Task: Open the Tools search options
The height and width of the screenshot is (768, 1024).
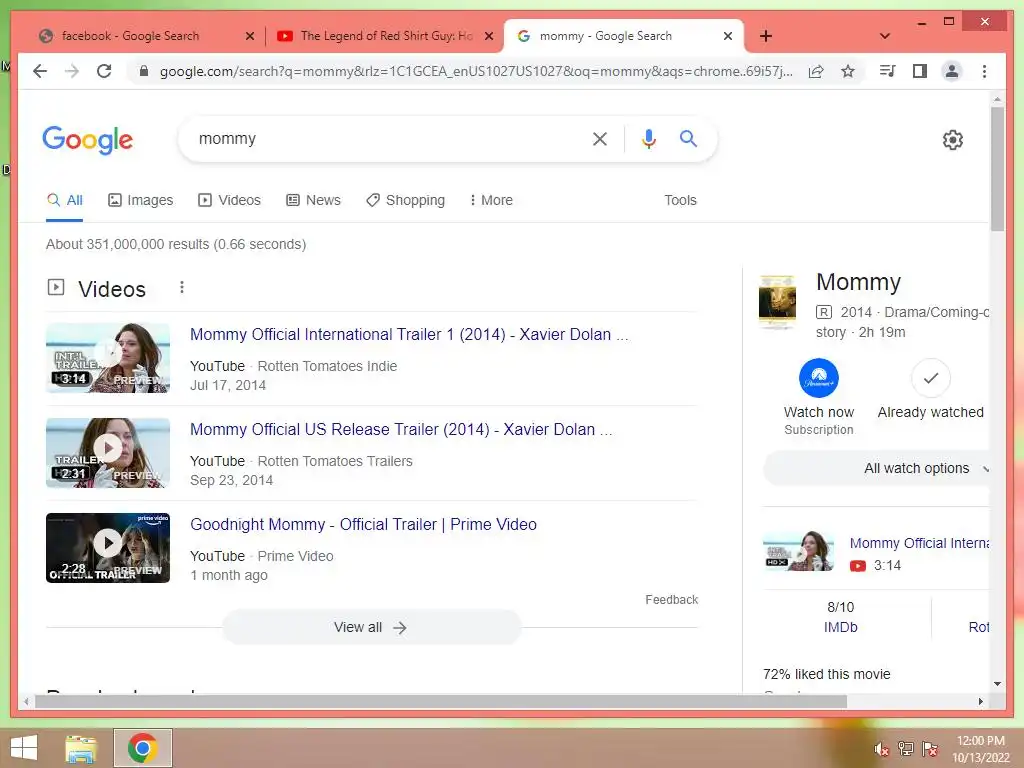Action: pos(680,200)
